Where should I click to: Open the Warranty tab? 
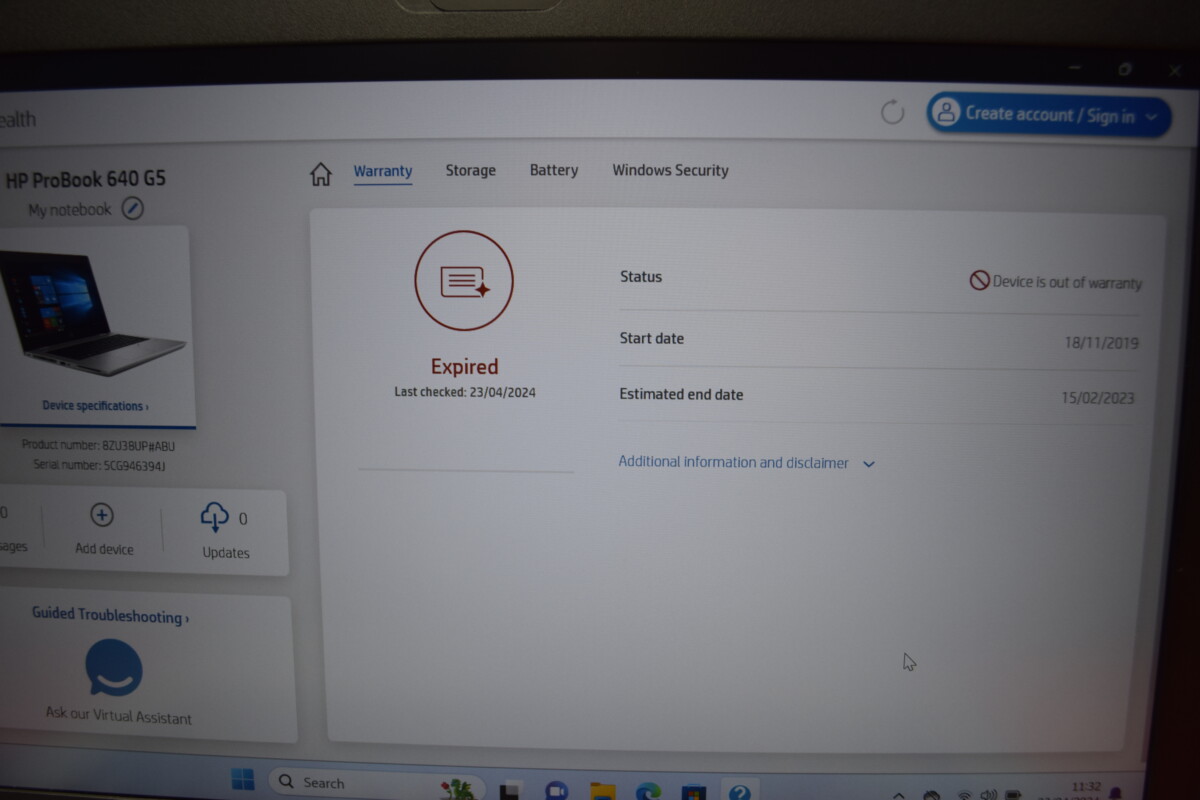coord(383,171)
